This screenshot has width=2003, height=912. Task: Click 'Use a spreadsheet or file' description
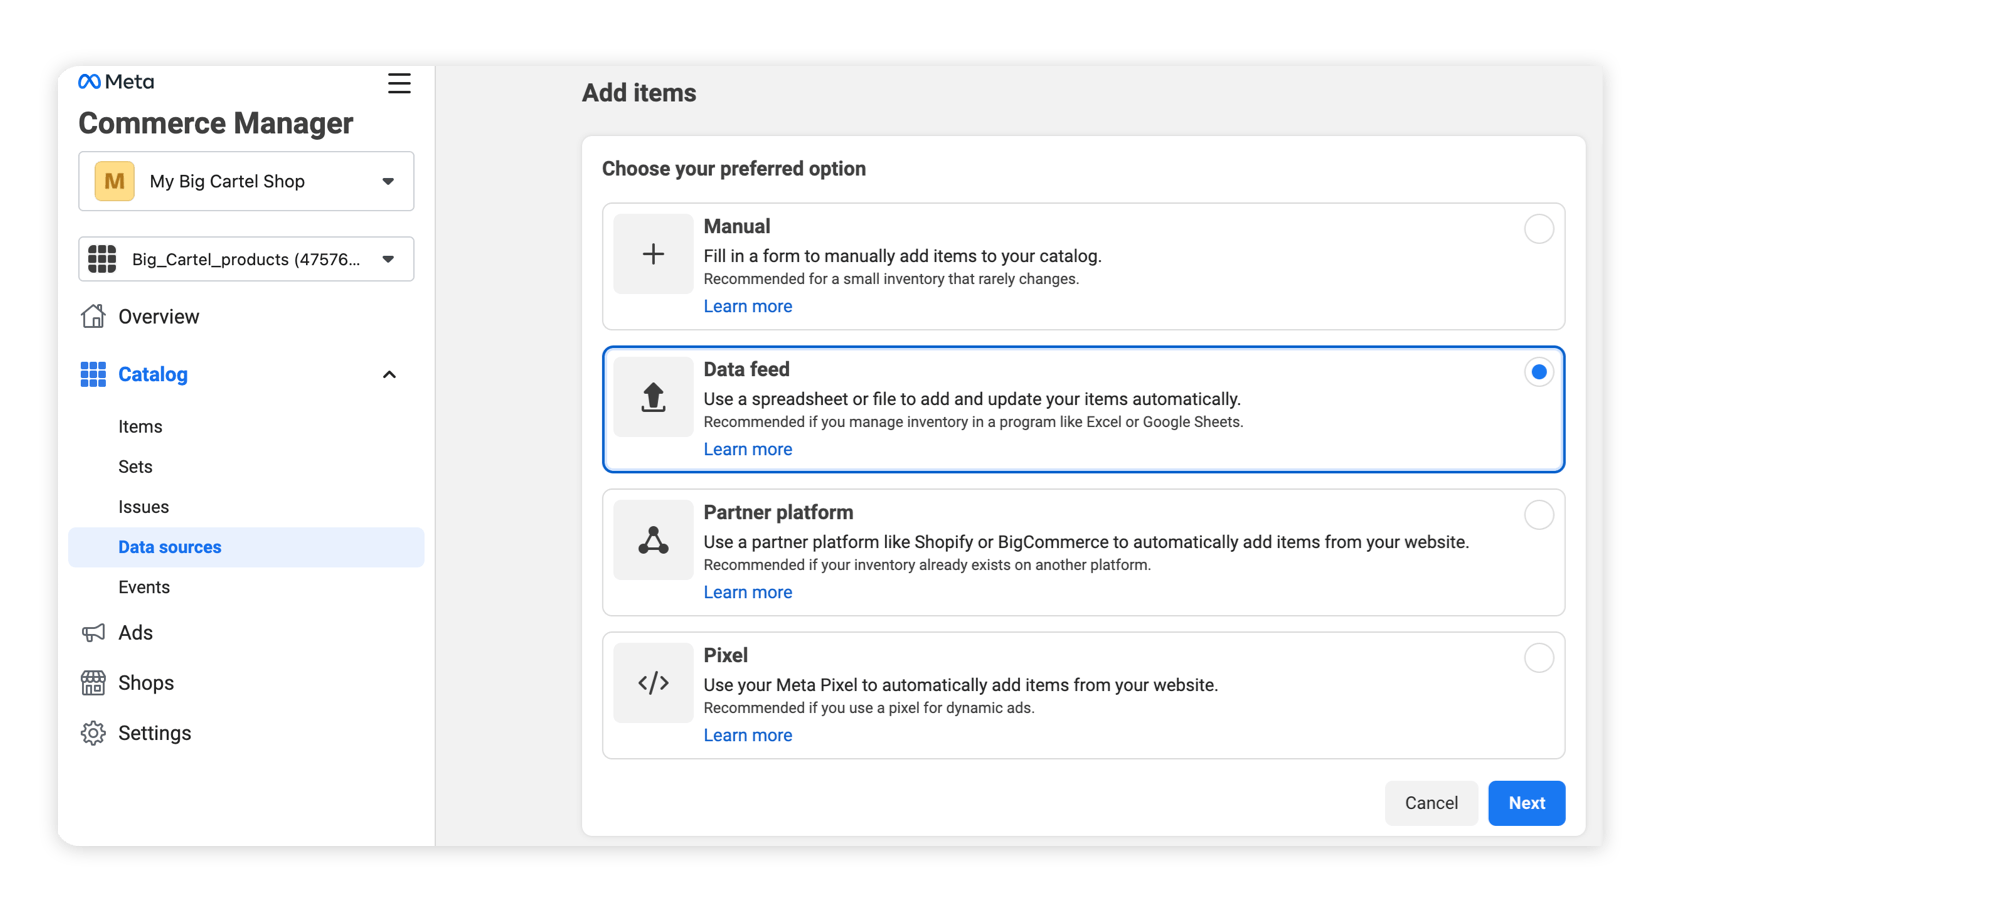point(972,399)
